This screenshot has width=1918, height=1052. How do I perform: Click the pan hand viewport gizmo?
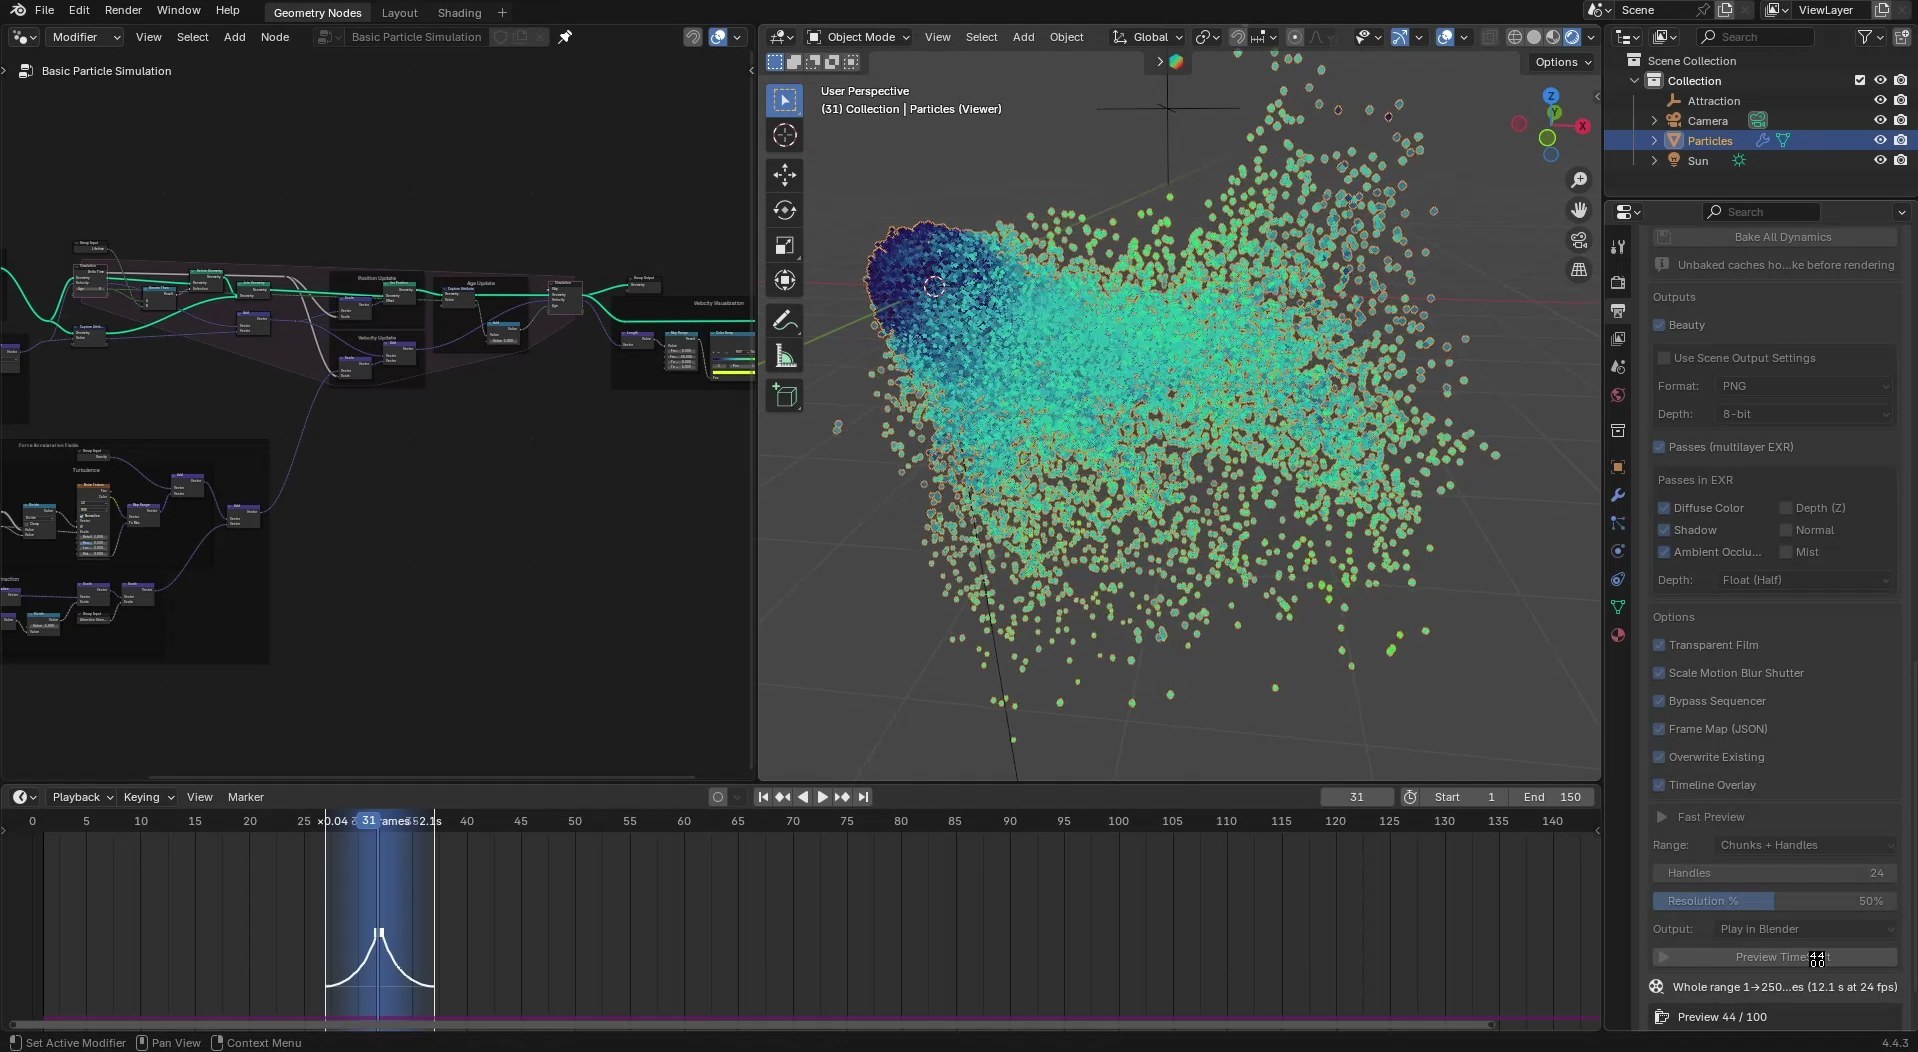(1579, 210)
